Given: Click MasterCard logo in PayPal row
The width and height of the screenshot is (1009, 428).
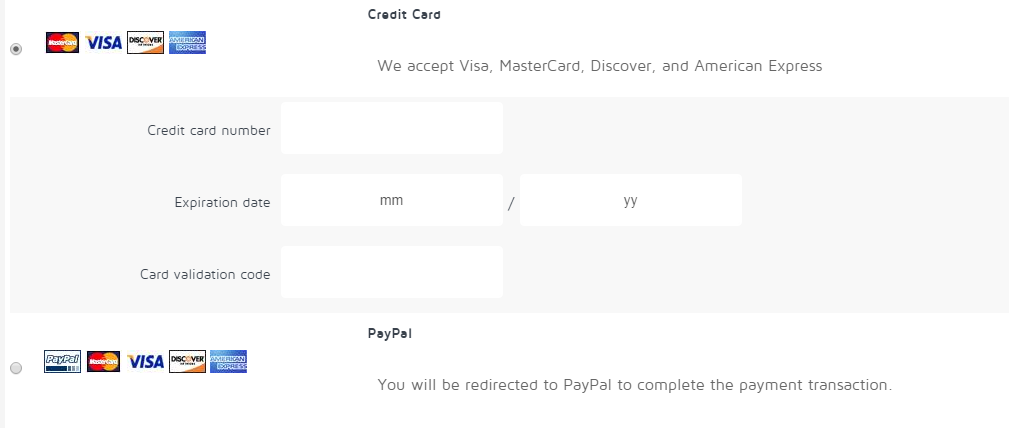Looking at the screenshot, I should tap(103, 361).
